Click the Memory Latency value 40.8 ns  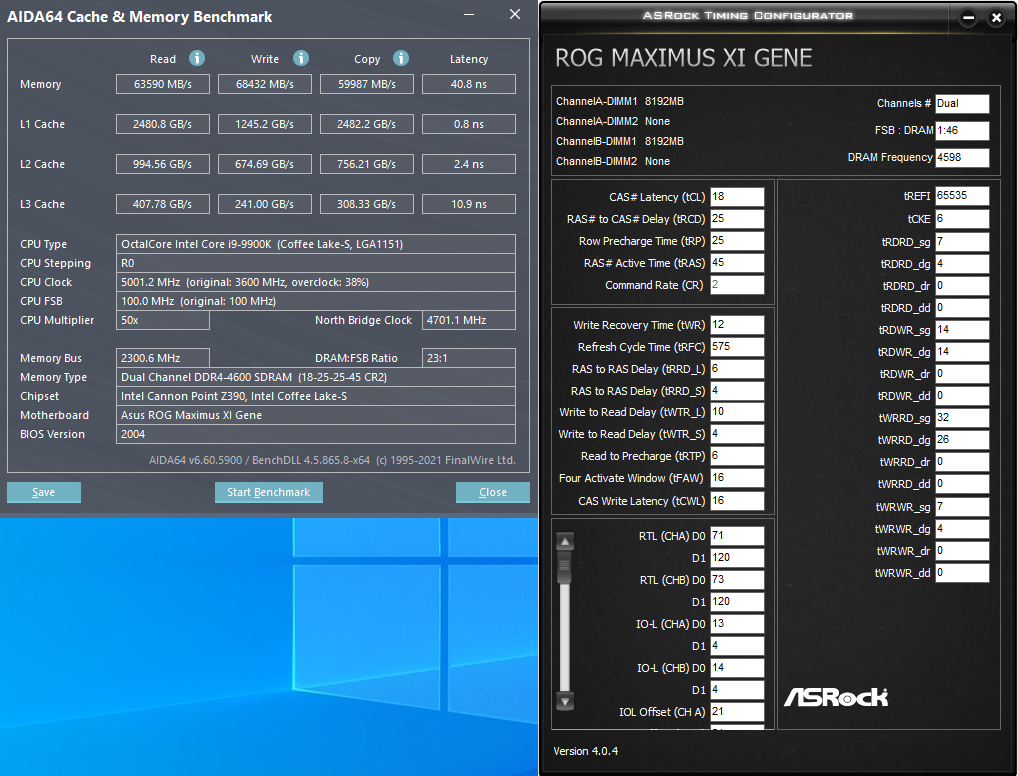click(x=469, y=84)
